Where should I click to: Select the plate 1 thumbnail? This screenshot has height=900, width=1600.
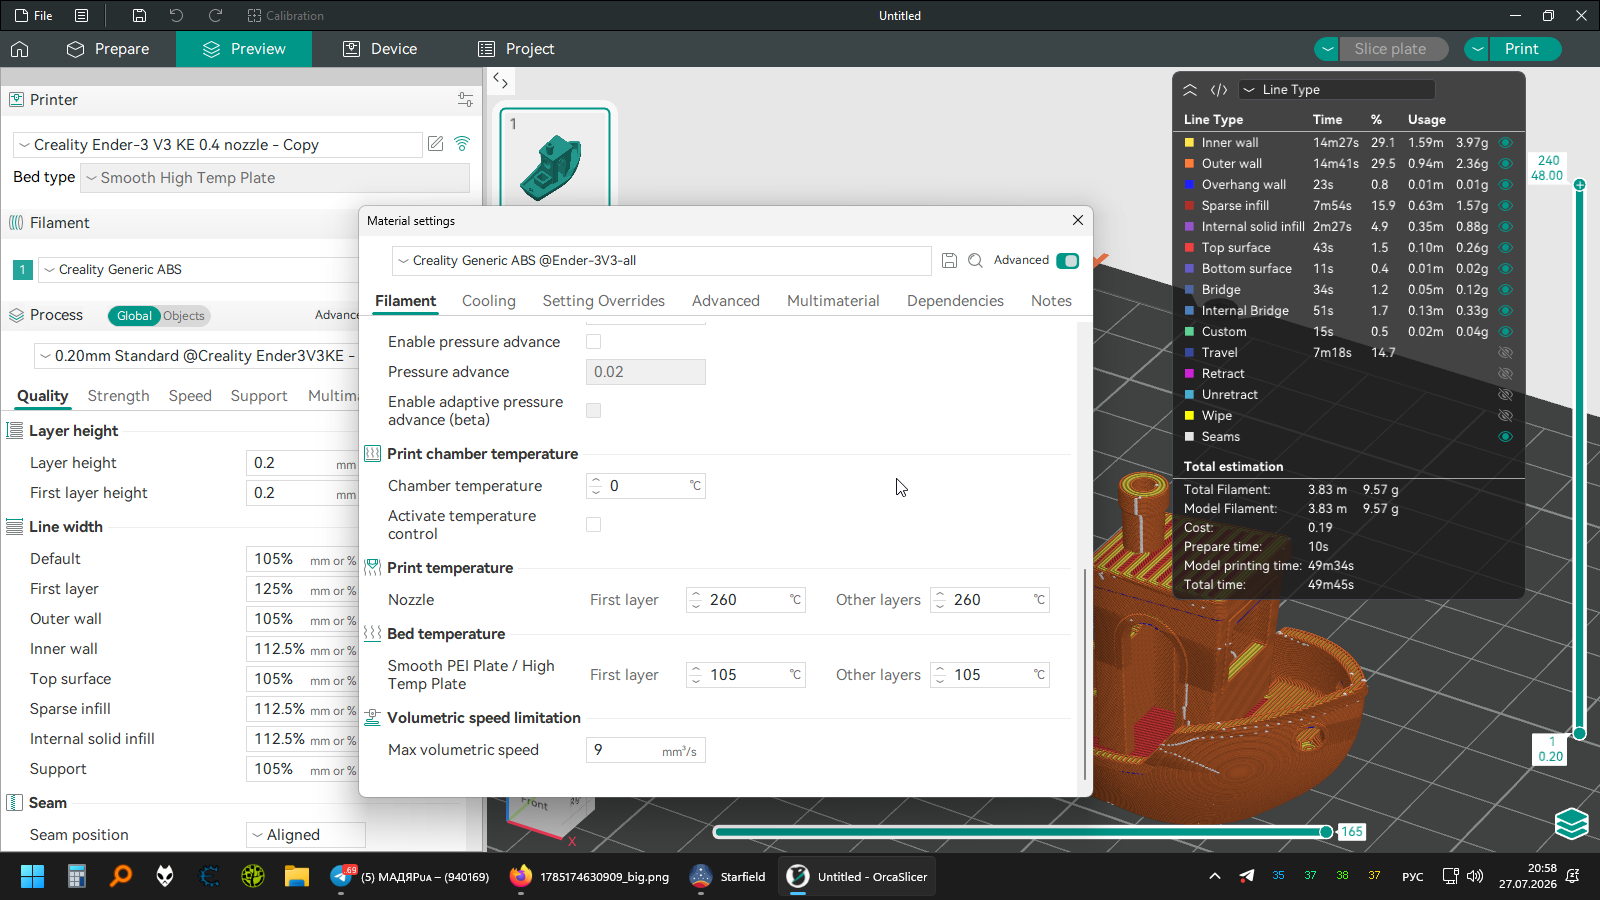tap(555, 157)
